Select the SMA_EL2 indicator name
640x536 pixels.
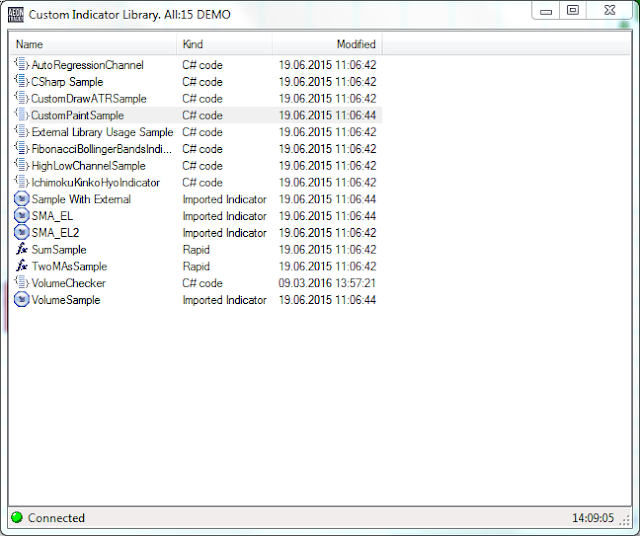(56, 232)
